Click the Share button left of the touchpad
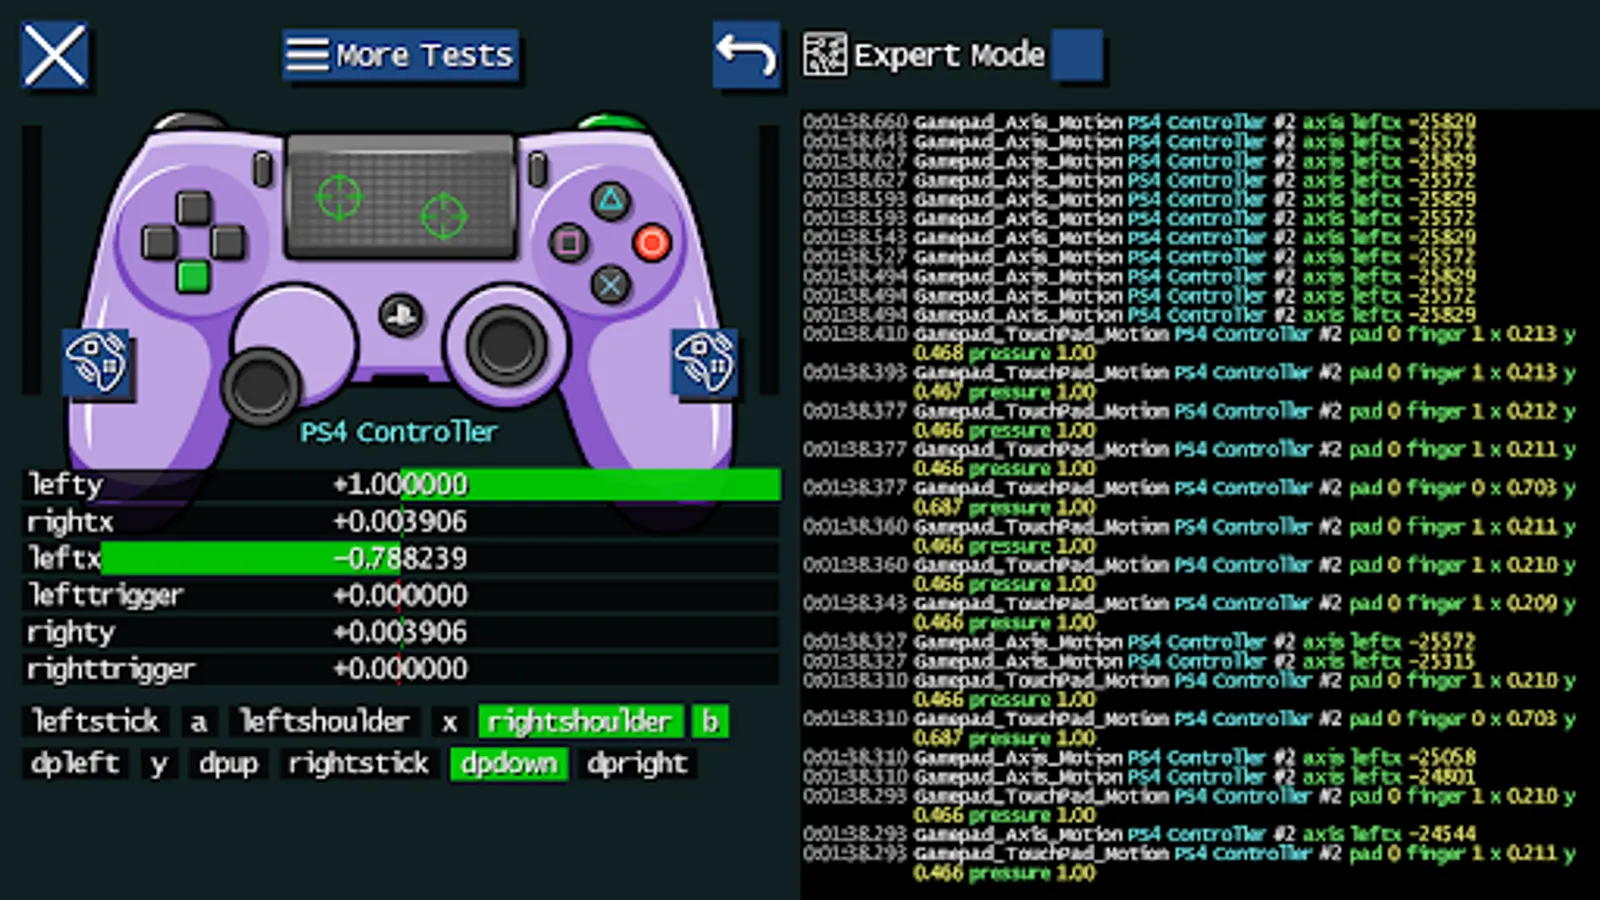The width and height of the screenshot is (1600, 900). pyautogui.click(x=263, y=169)
